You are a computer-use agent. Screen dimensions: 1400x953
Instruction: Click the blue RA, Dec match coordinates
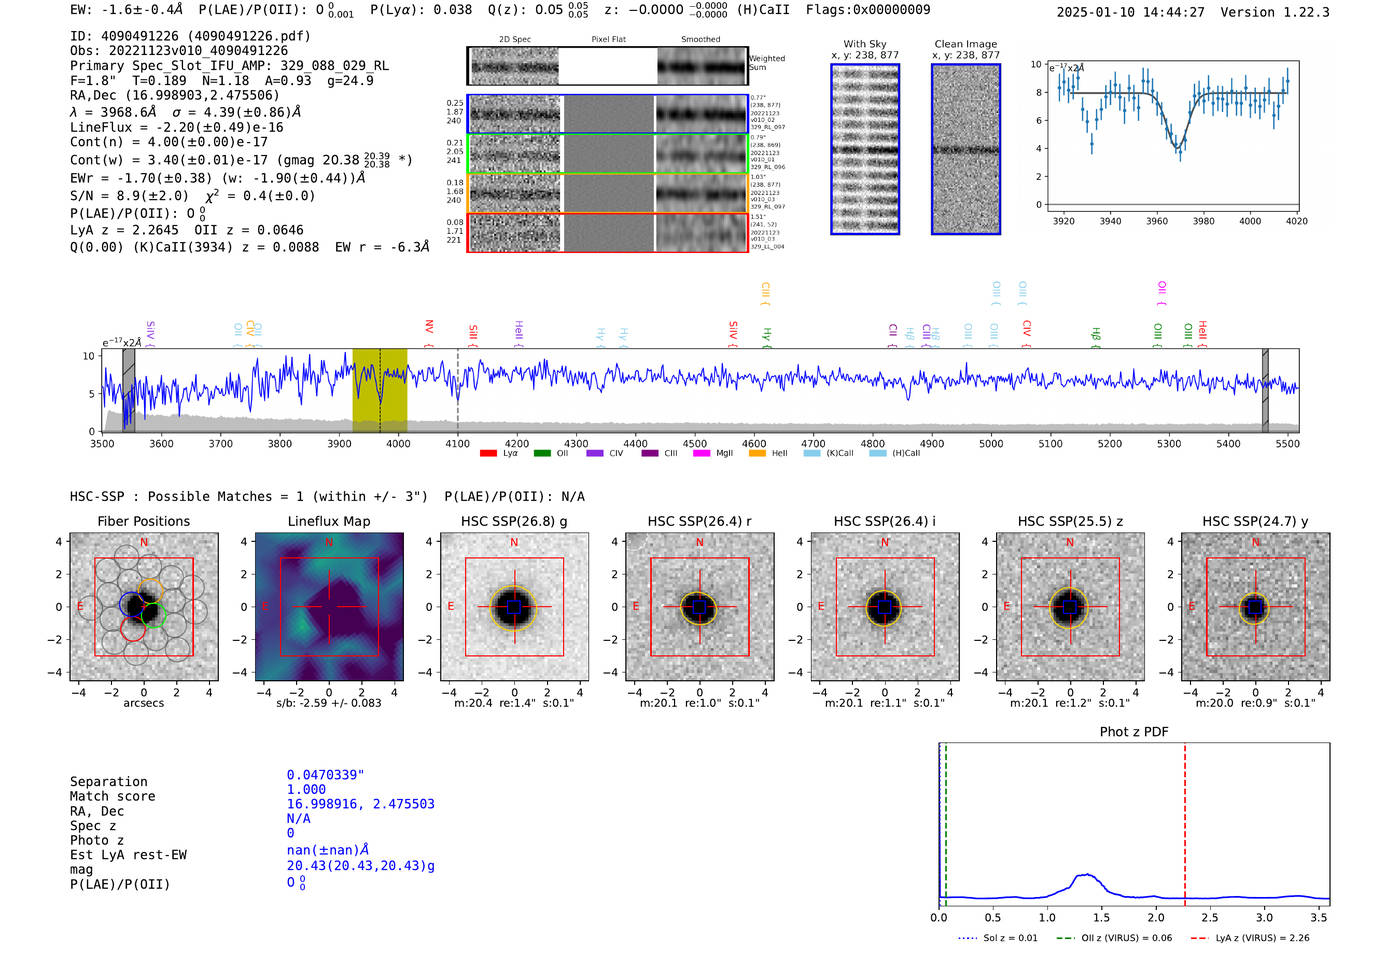(360, 804)
